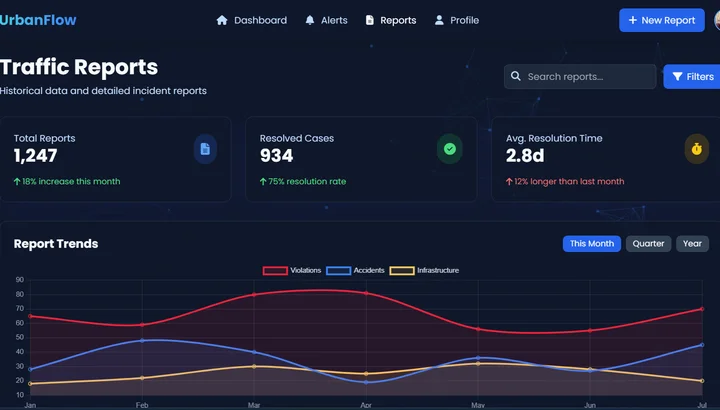The width and height of the screenshot is (720, 410).
Task: Click the Report Trends heading
Action: [56, 244]
